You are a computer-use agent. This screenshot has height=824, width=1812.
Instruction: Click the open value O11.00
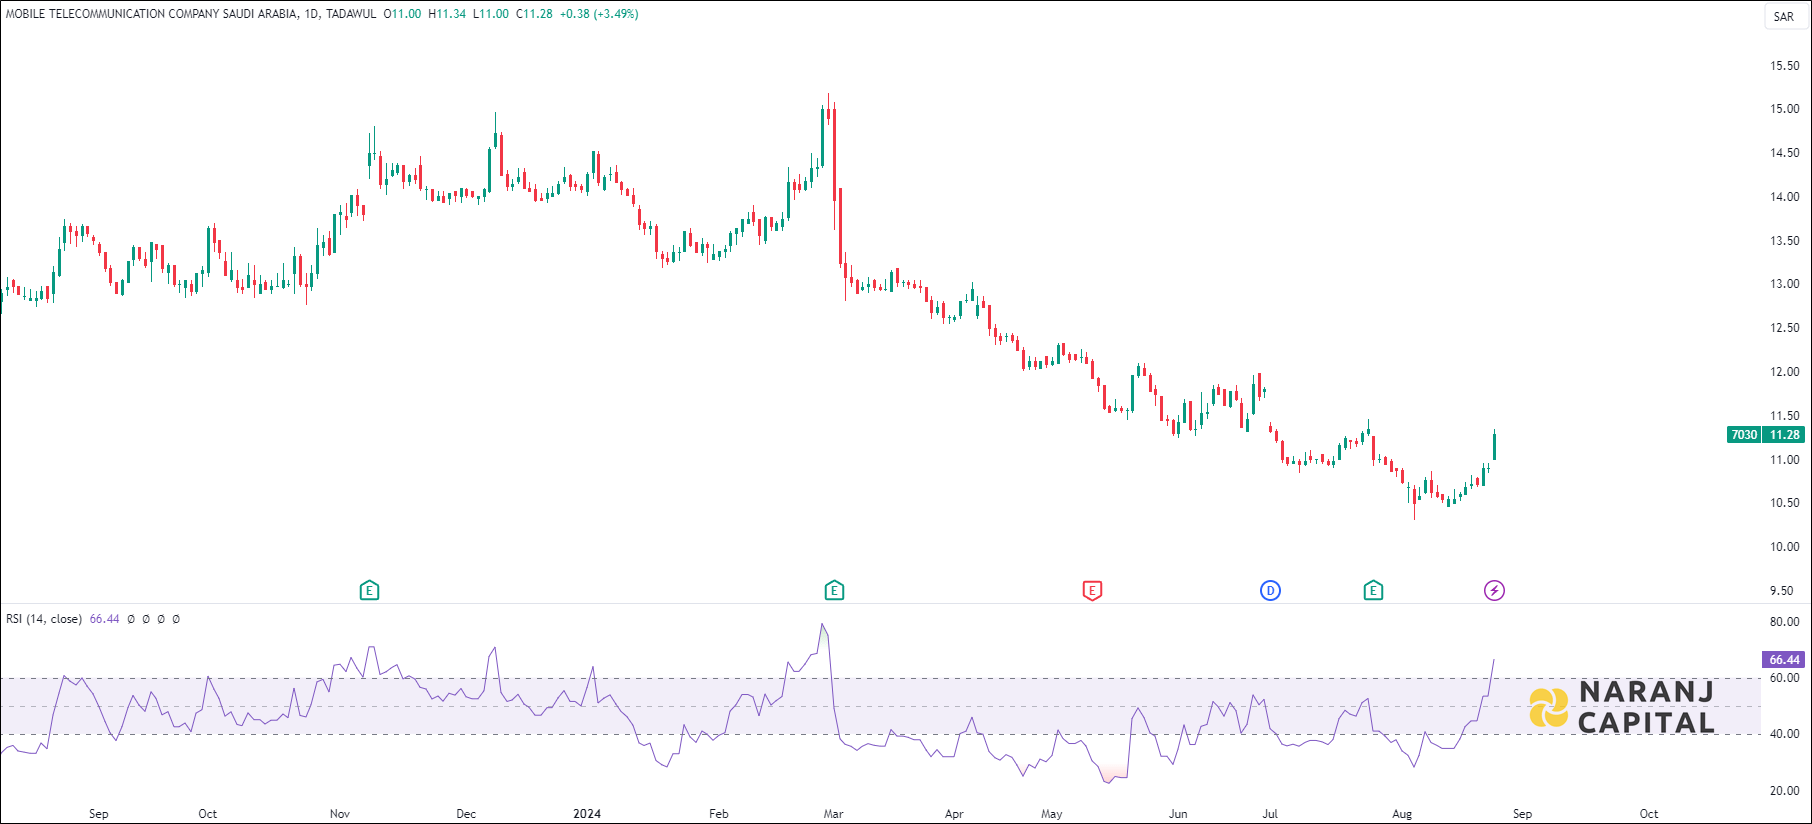[403, 14]
